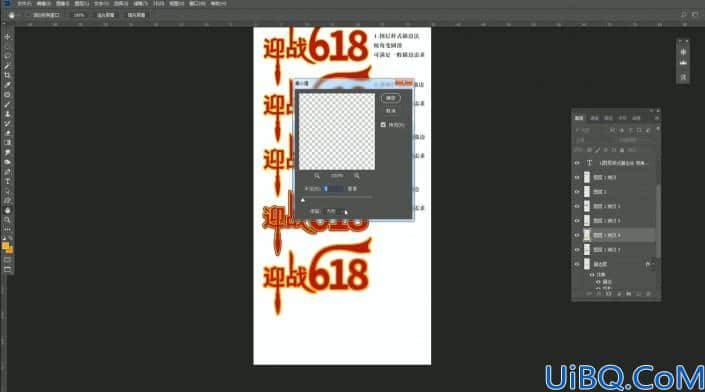Open the 文件 File menu
Screen dimensions: 705x392
point(24,3)
